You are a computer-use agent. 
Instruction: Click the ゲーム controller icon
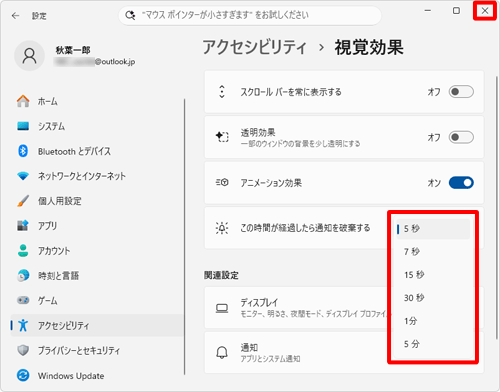click(x=23, y=300)
